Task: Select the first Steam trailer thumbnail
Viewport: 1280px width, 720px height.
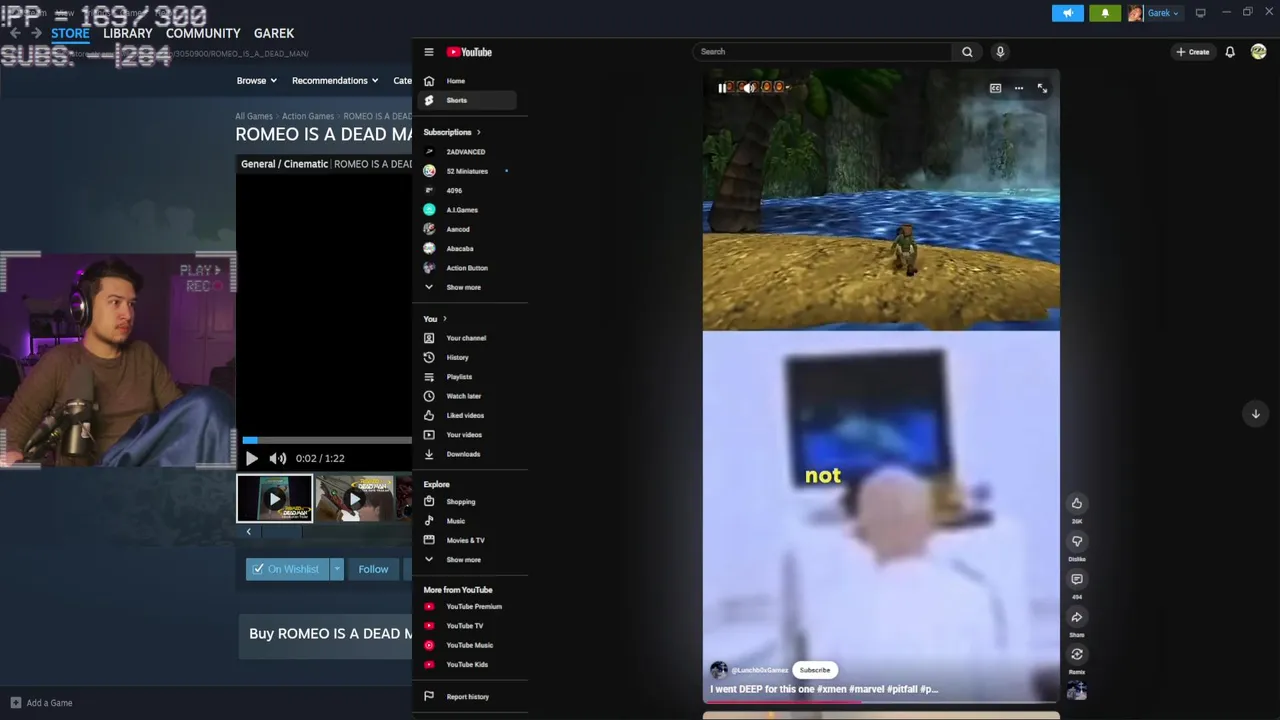Action: (x=274, y=499)
